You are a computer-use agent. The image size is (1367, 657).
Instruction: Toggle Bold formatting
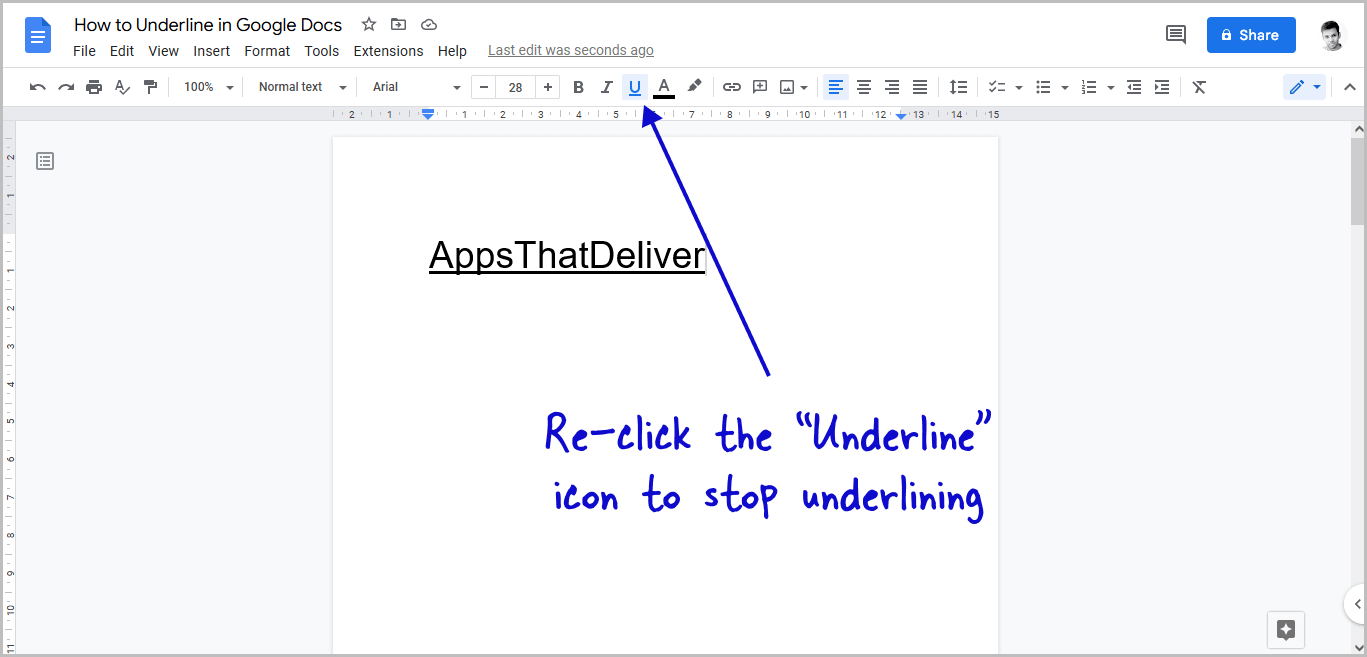pyautogui.click(x=578, y=87)
